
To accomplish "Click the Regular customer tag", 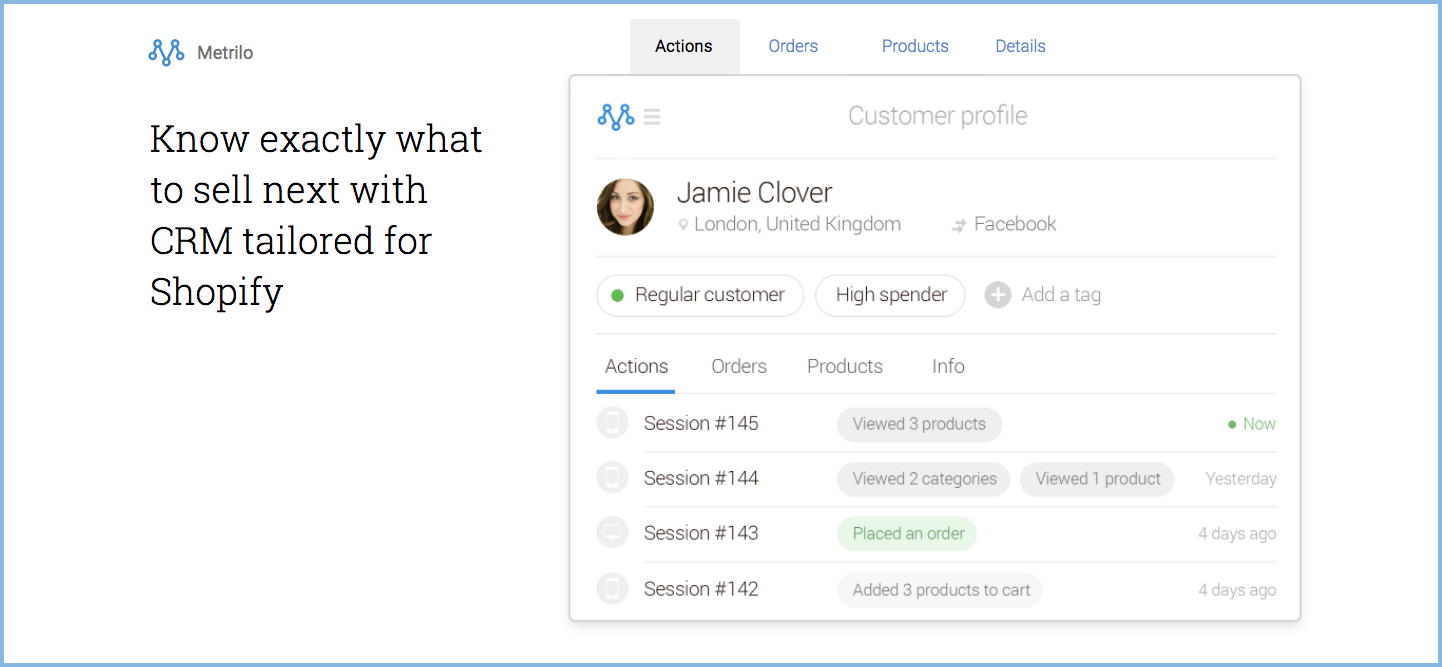I will point(700,295).
